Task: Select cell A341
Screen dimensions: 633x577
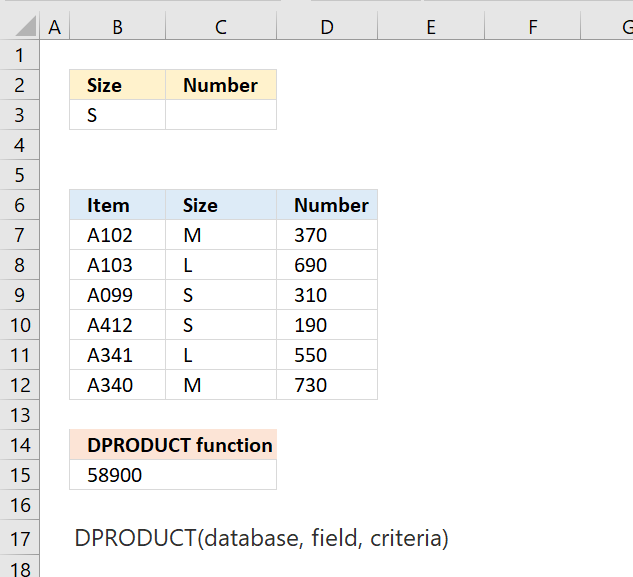Action: [117, 355]
